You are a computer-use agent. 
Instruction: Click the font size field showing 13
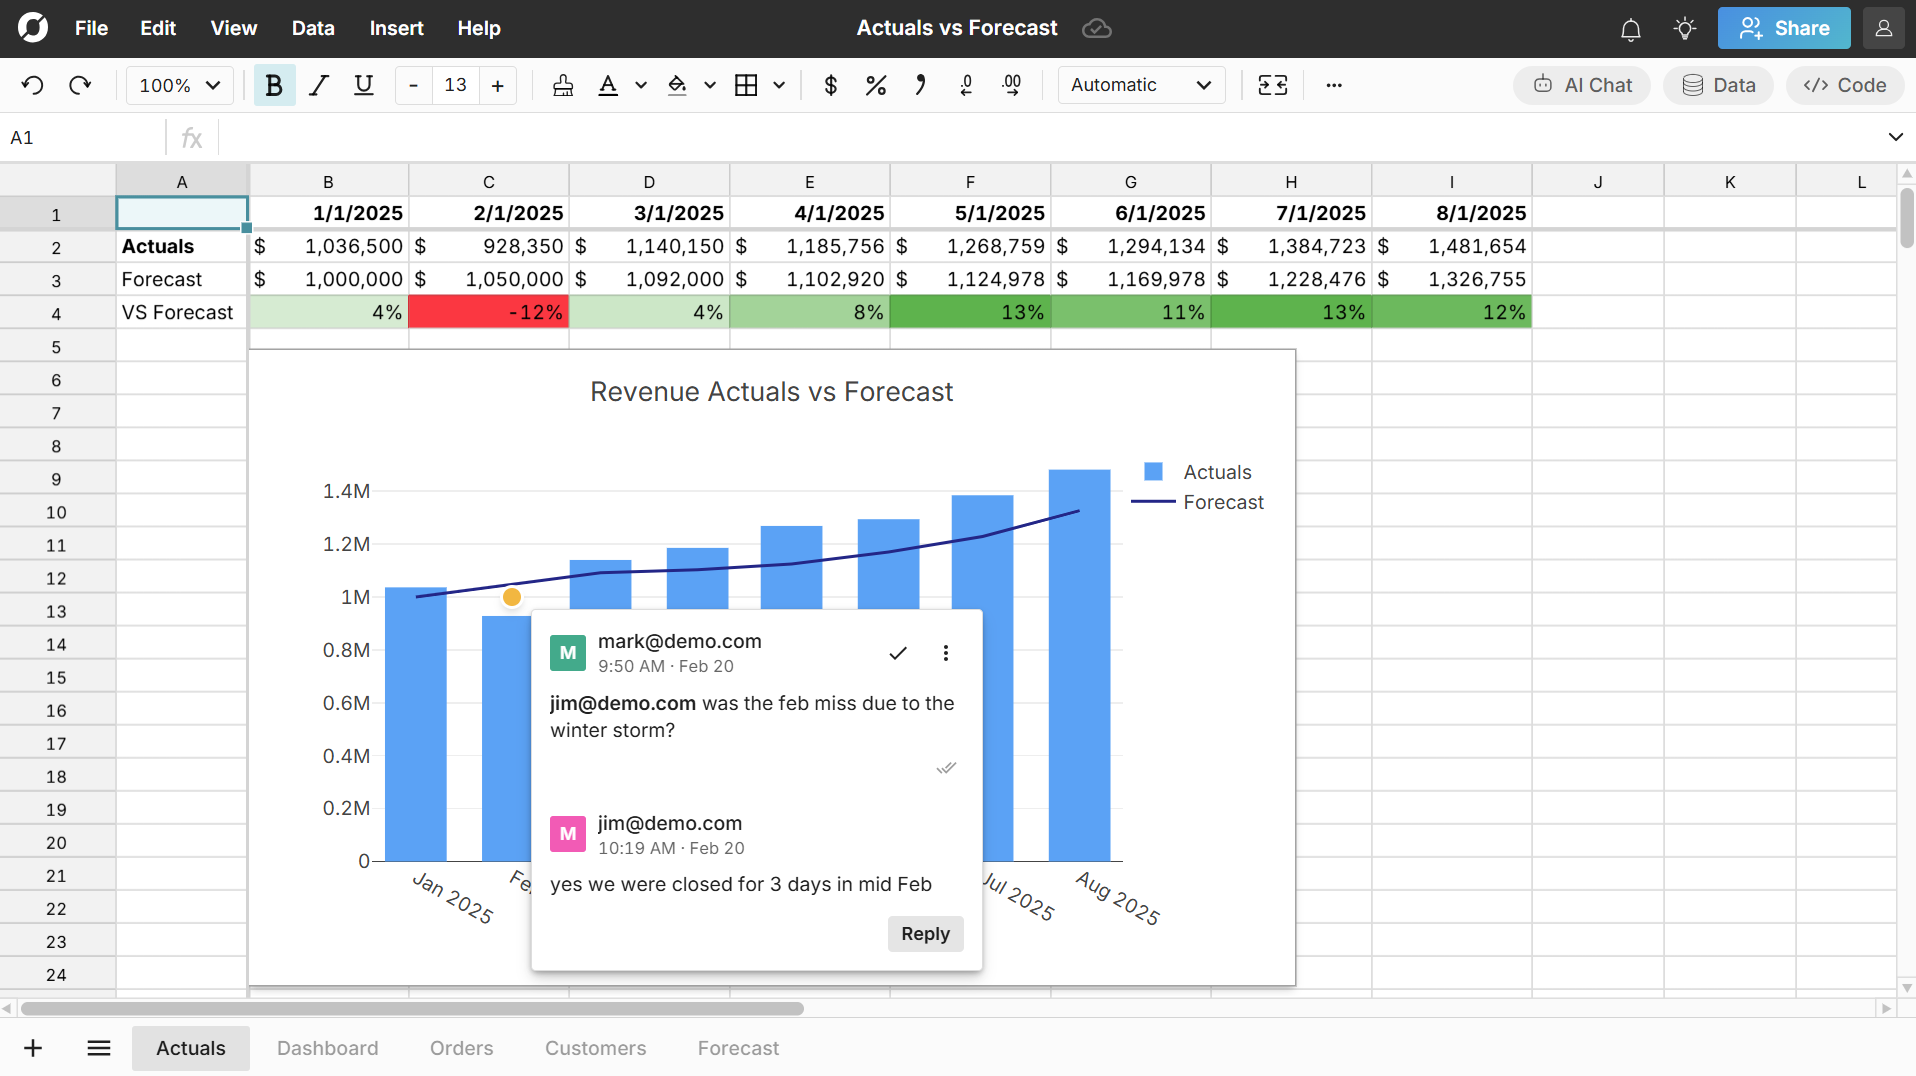(x=456, y=86)
